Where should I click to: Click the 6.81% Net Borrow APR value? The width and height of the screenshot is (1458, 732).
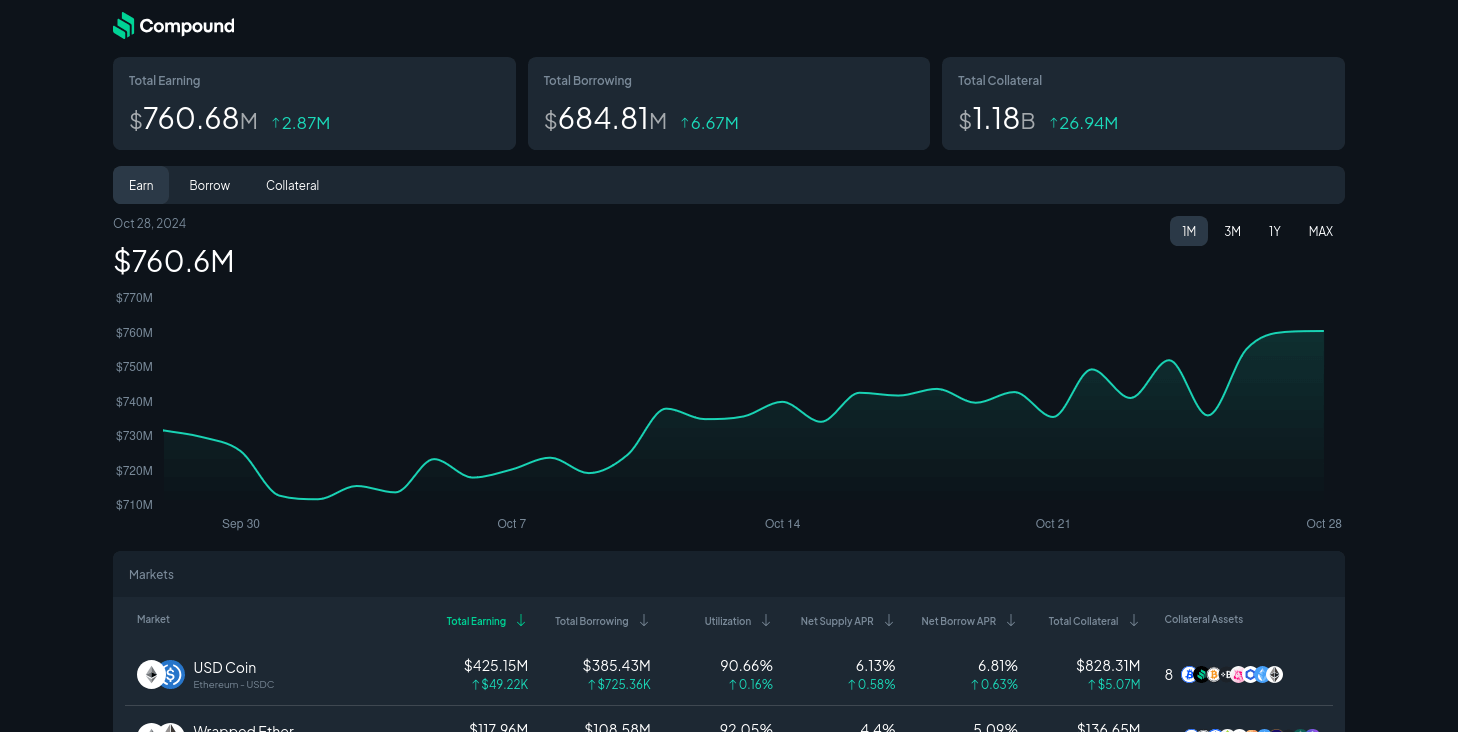(998, 666)
